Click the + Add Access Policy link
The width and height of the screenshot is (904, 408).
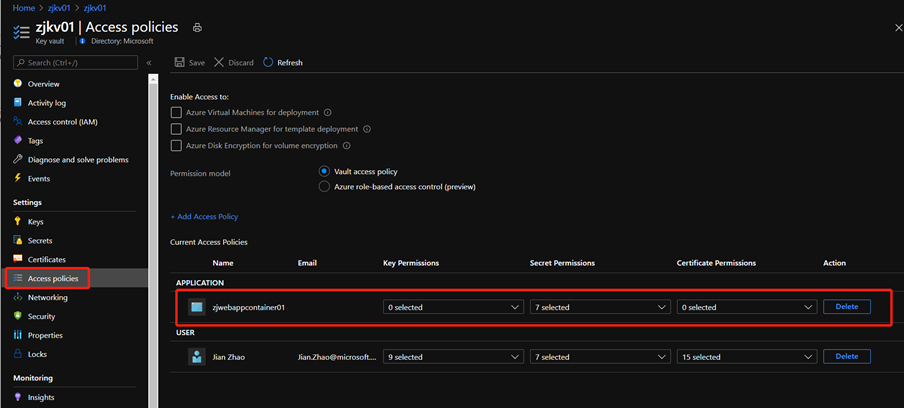coord(204,217)
